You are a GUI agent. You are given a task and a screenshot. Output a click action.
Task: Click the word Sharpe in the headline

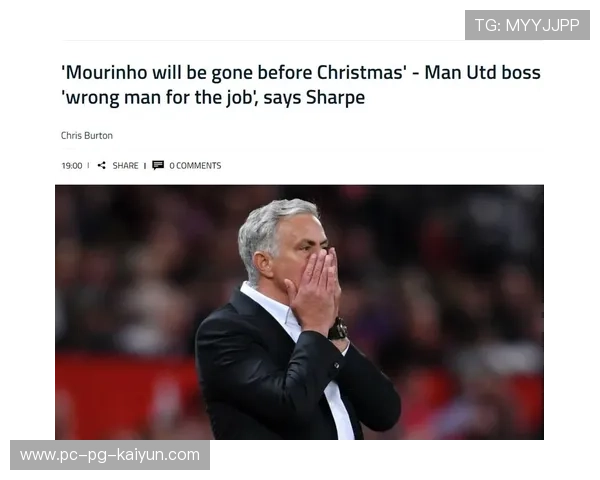pyautogui.click(x=335, y=98)
